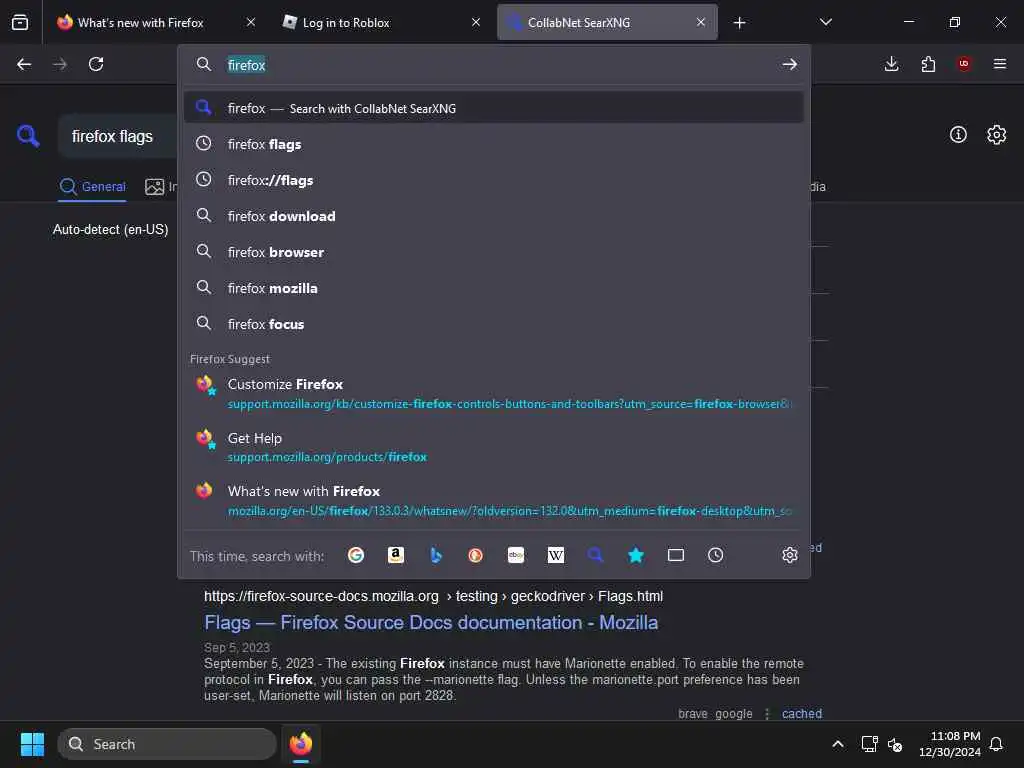Open the cached version link
Image resolution: width=1024 pixels, height=768 pixels.
802,713
